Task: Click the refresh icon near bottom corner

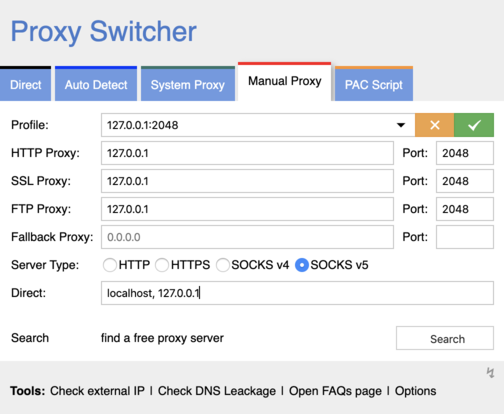Action: 490,373
